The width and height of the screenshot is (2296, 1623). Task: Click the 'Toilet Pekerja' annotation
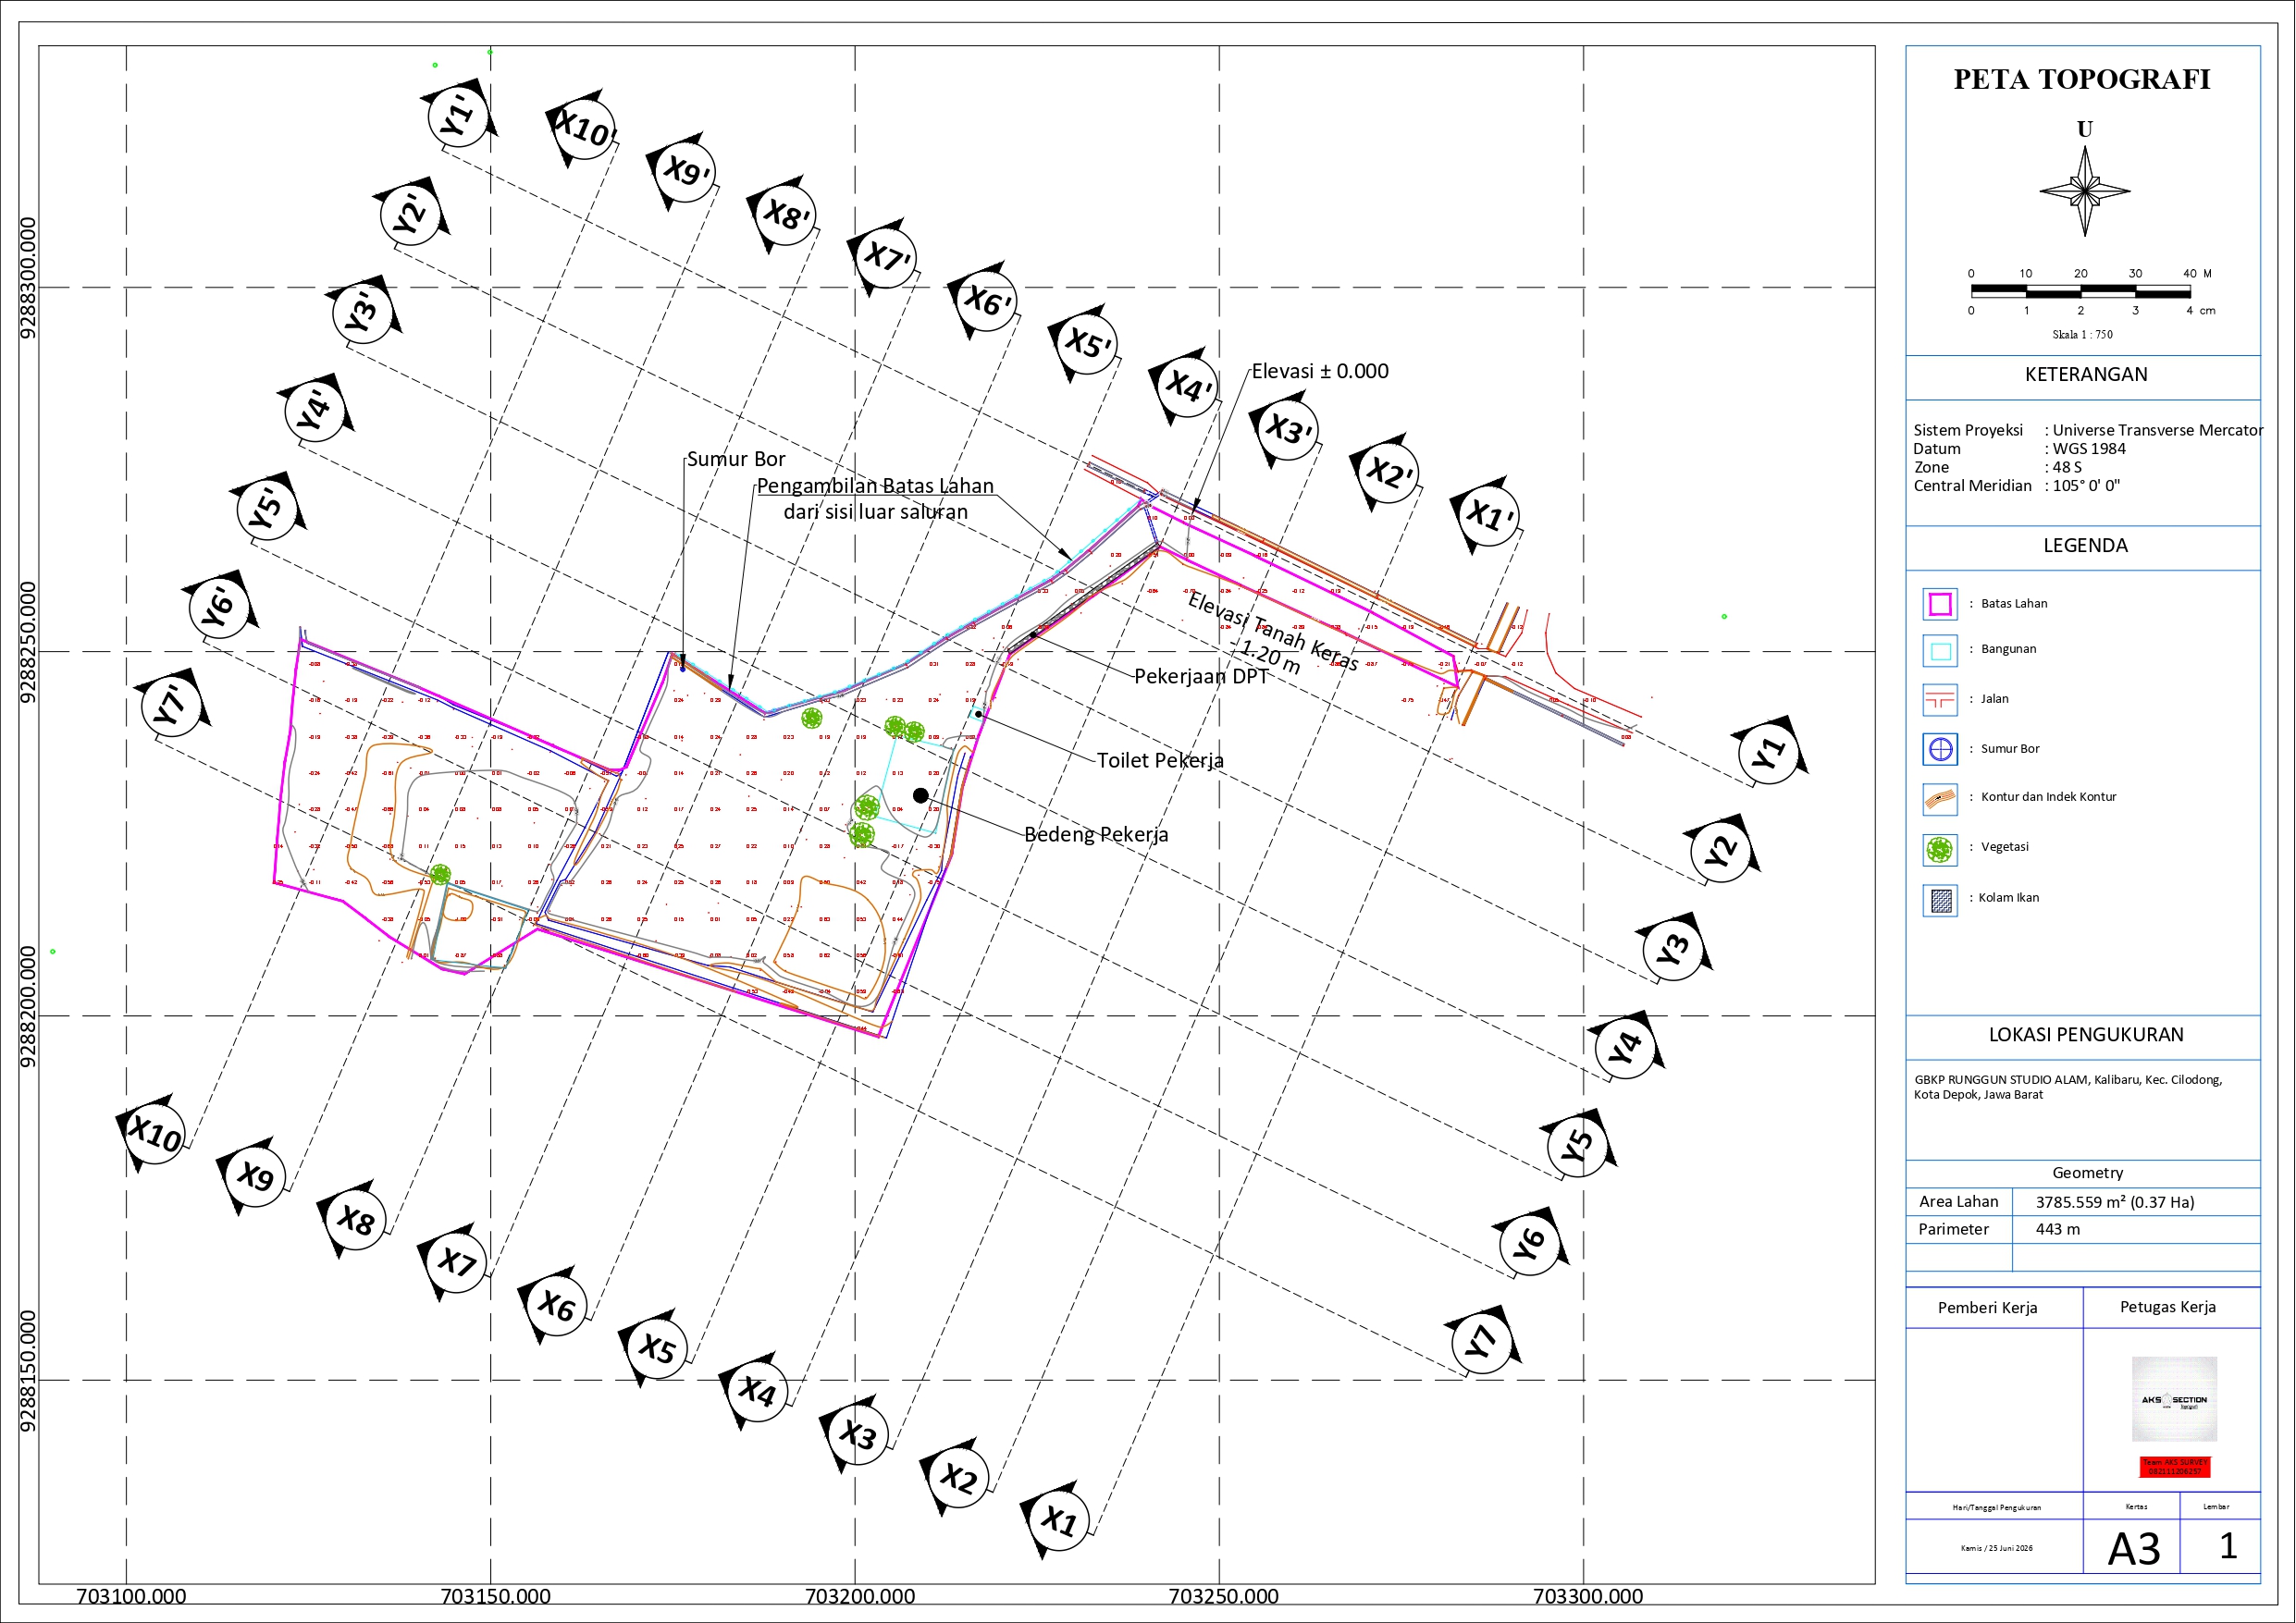1160,760
